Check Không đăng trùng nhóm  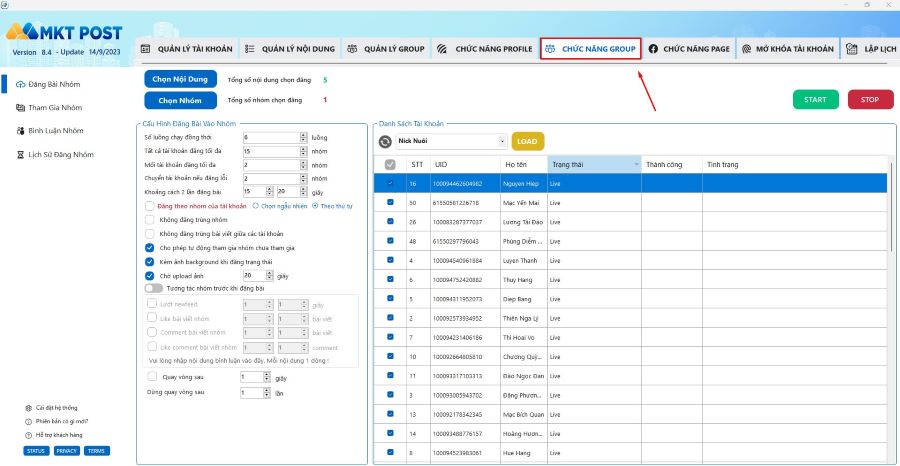(149, 220)
